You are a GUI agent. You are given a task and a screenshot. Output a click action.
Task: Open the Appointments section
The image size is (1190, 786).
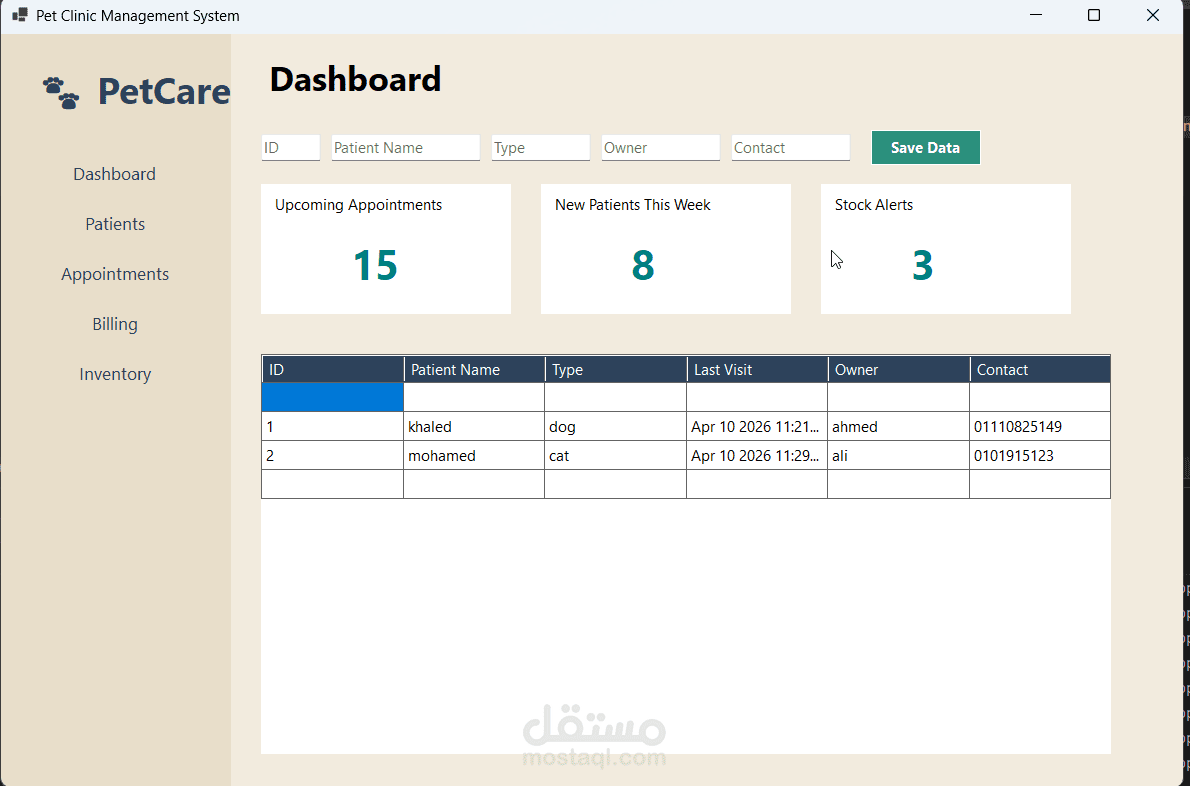pyautogui.click(x=115, y=274)
